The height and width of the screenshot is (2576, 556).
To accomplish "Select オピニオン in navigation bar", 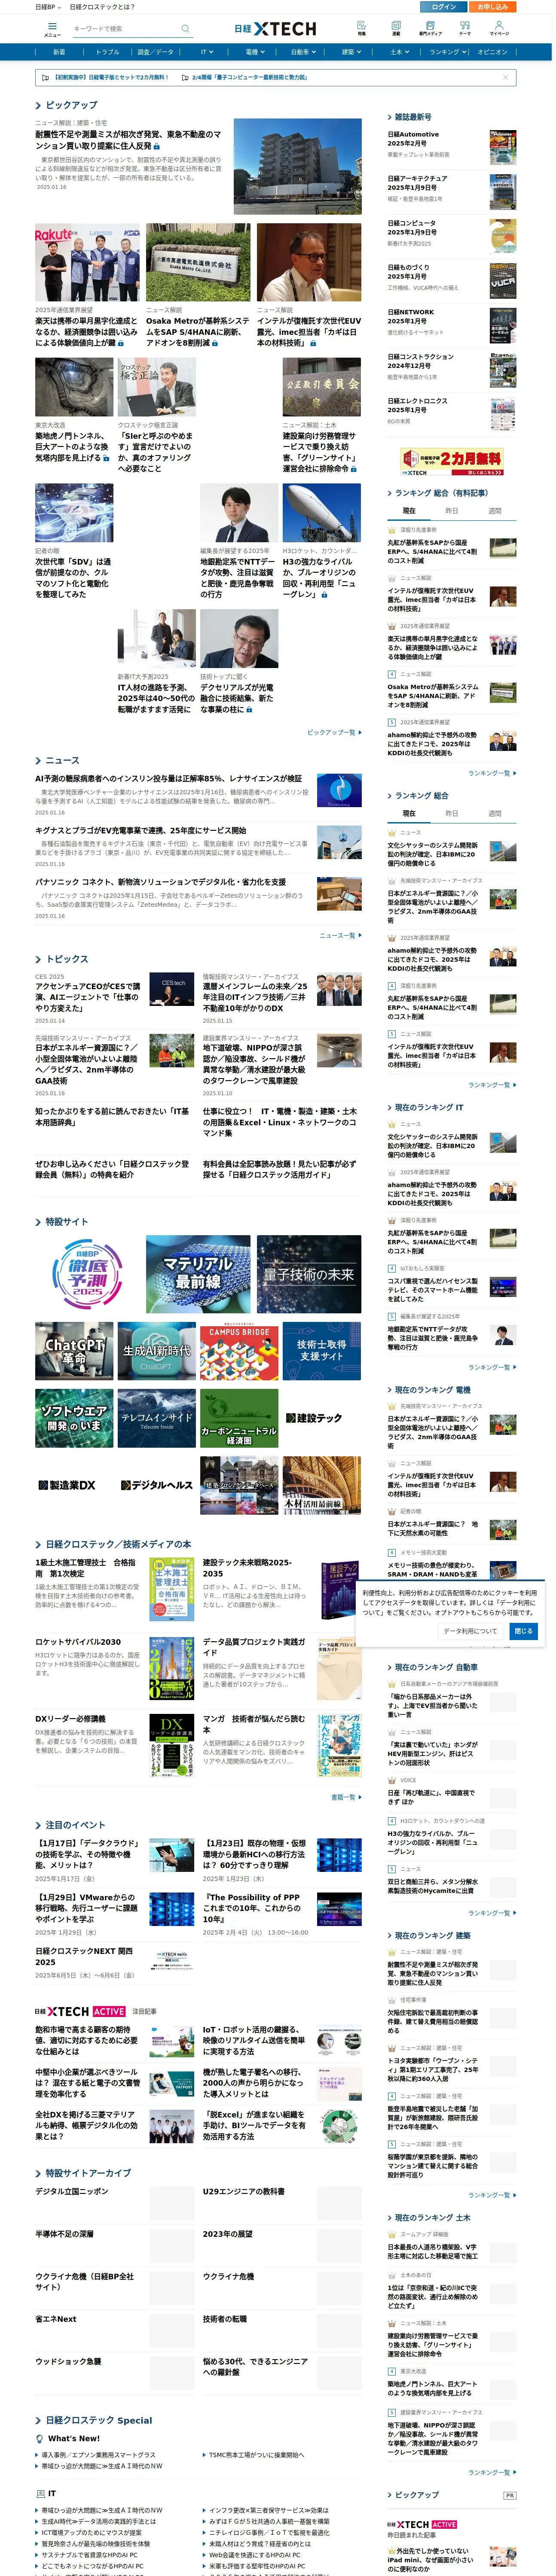I will (x=493, y=52).
